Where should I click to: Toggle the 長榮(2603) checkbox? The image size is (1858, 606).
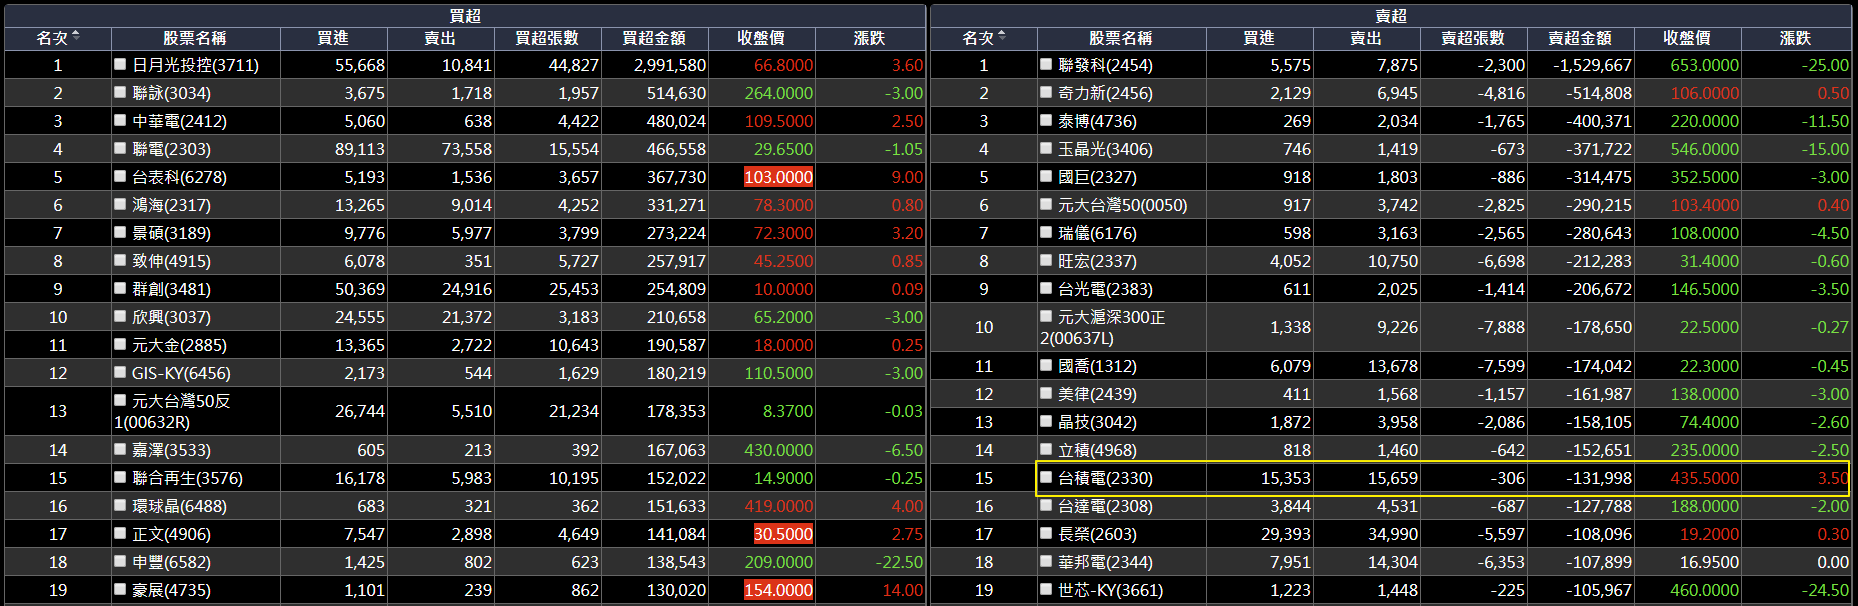pyautogui.click(x=1046, y=533)
